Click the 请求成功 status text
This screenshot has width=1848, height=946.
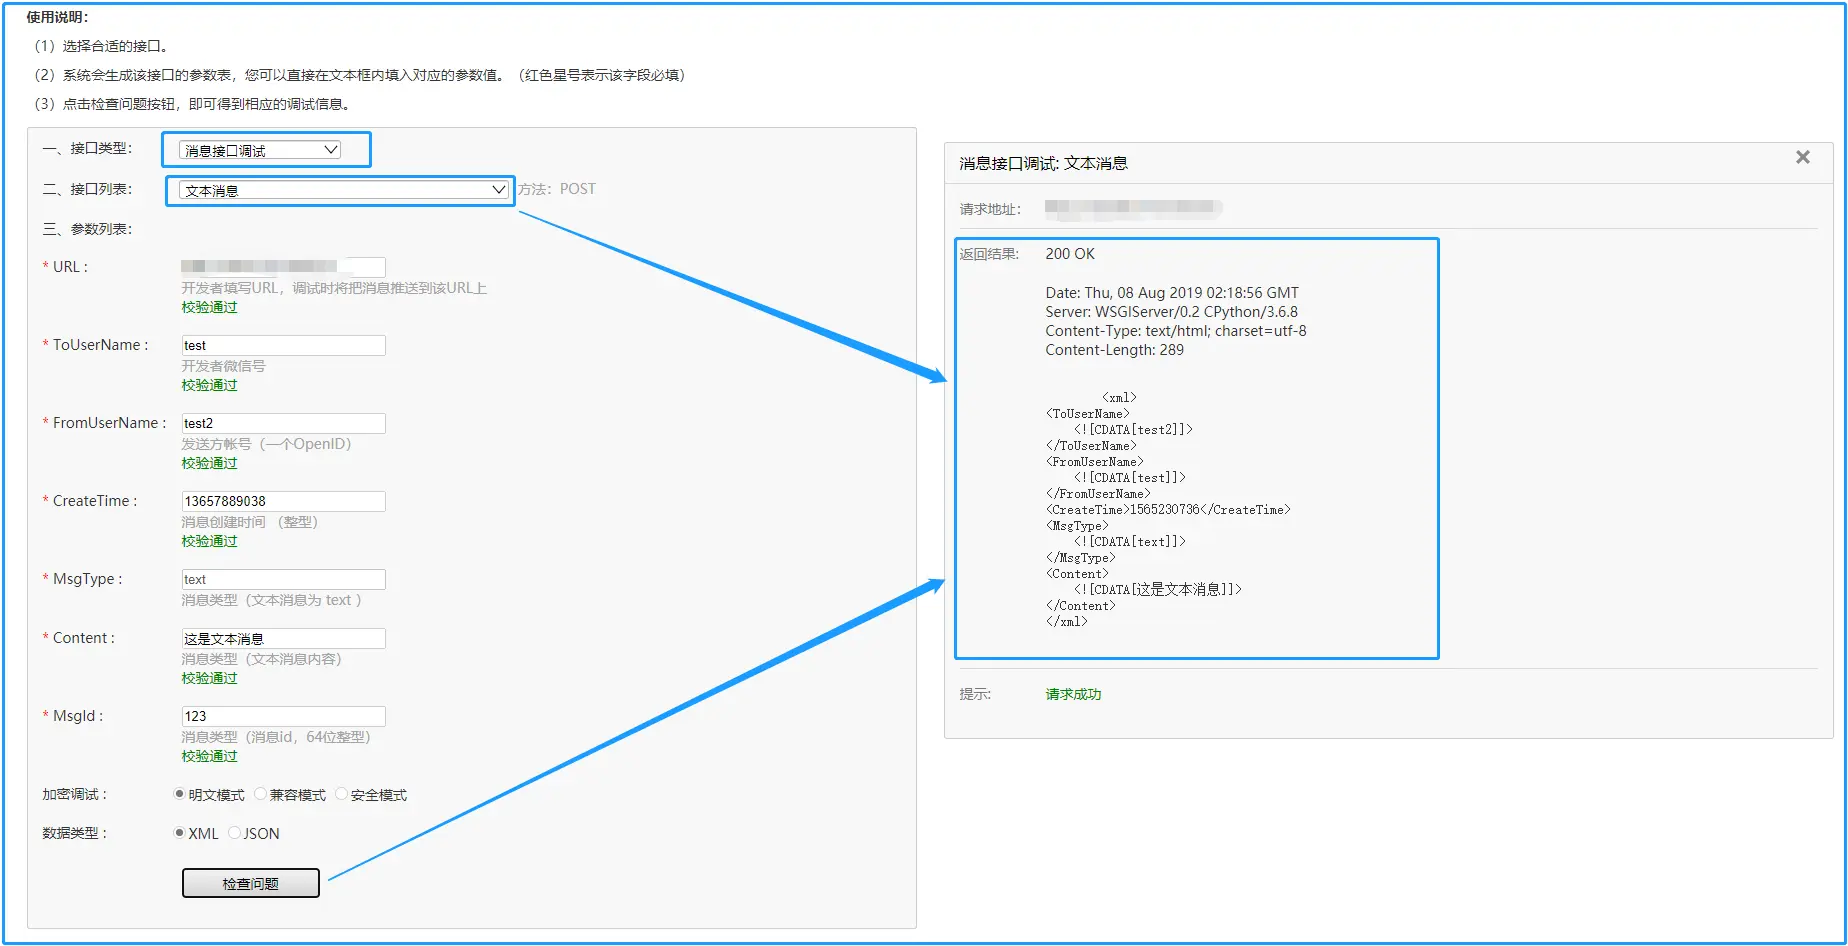pyautogui.click(x=1073, y=694)
